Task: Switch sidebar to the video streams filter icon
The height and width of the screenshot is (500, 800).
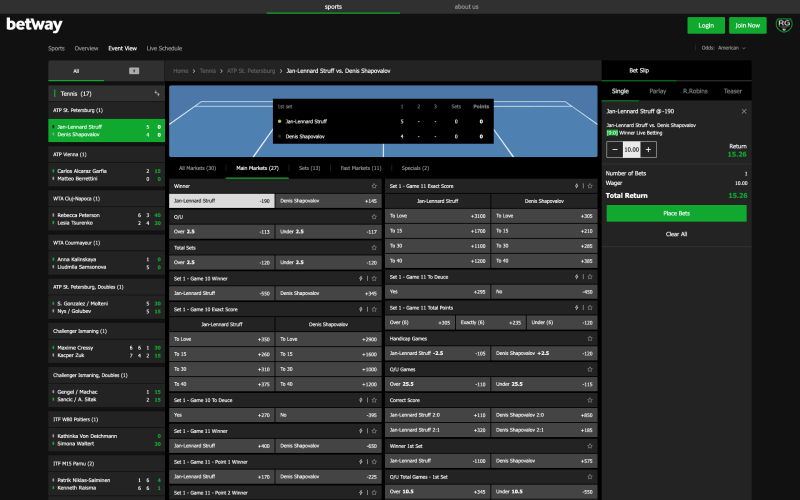Action: point(134,71)
